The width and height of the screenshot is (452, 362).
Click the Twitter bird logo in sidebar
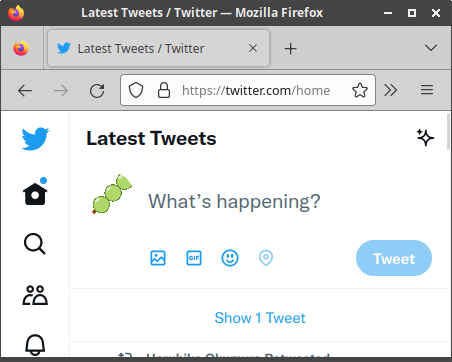35,139
